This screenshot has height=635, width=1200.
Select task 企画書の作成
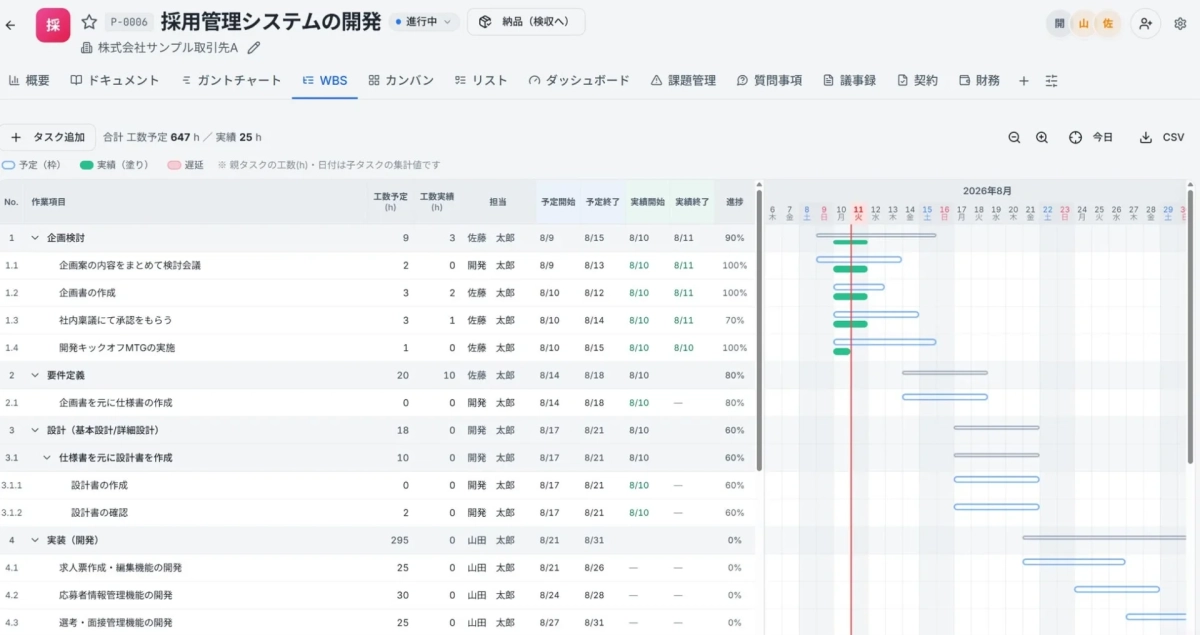[87, 293]
